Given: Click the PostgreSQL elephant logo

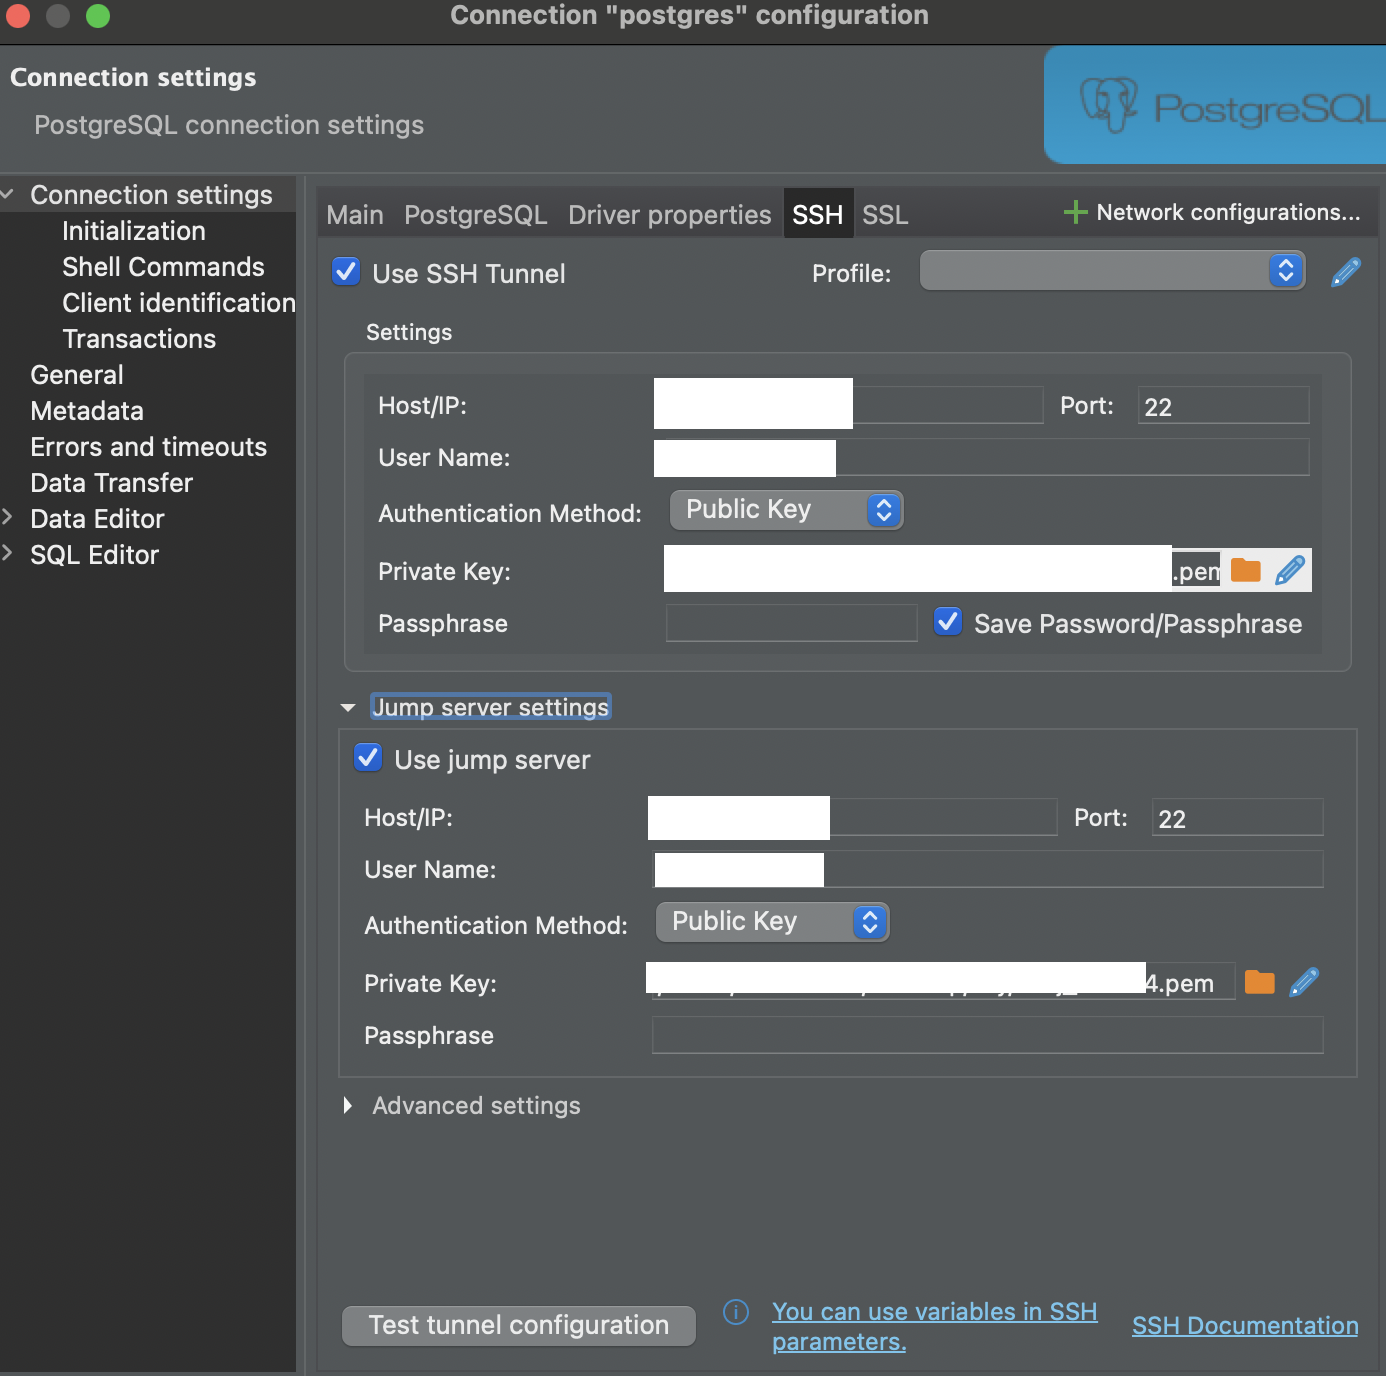Looking at the screenshot, I should coord(1108,104).
